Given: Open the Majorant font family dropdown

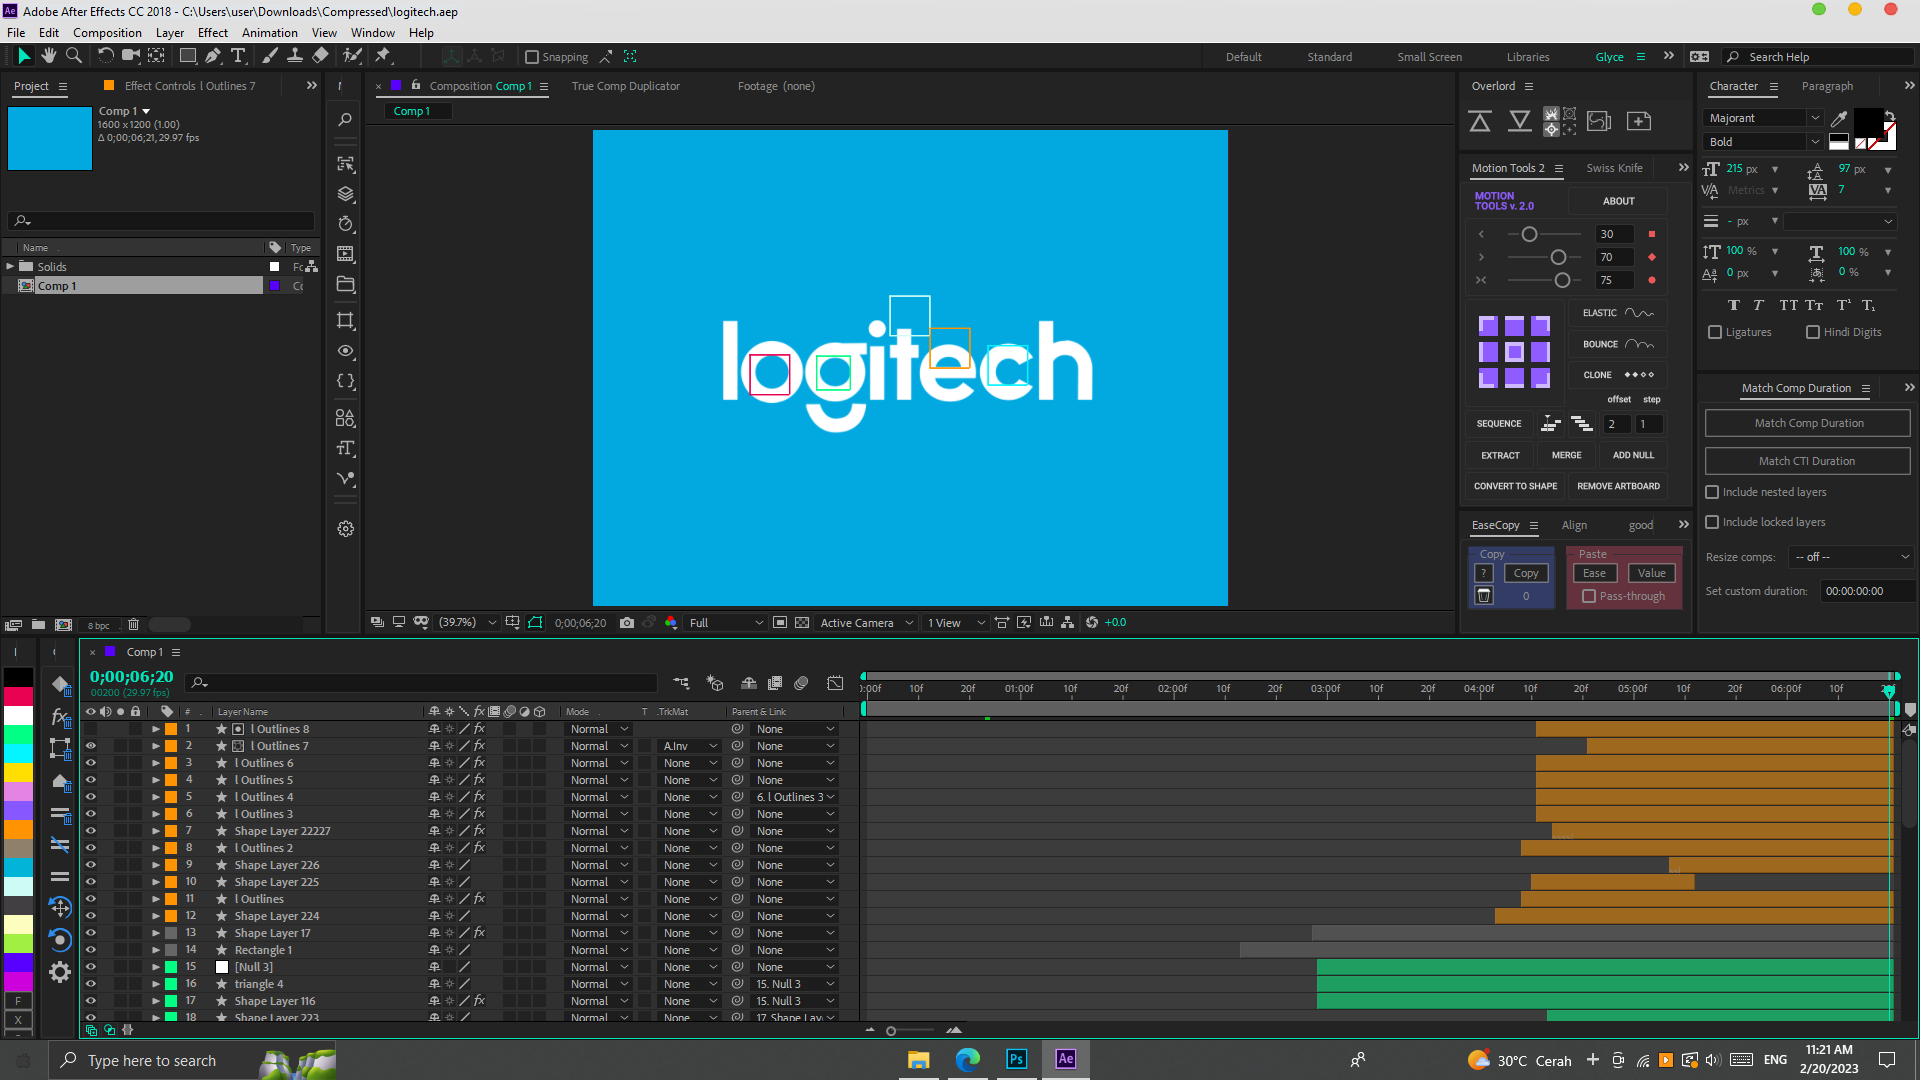Looking at the screenshot, I should tap(1764, 118).
